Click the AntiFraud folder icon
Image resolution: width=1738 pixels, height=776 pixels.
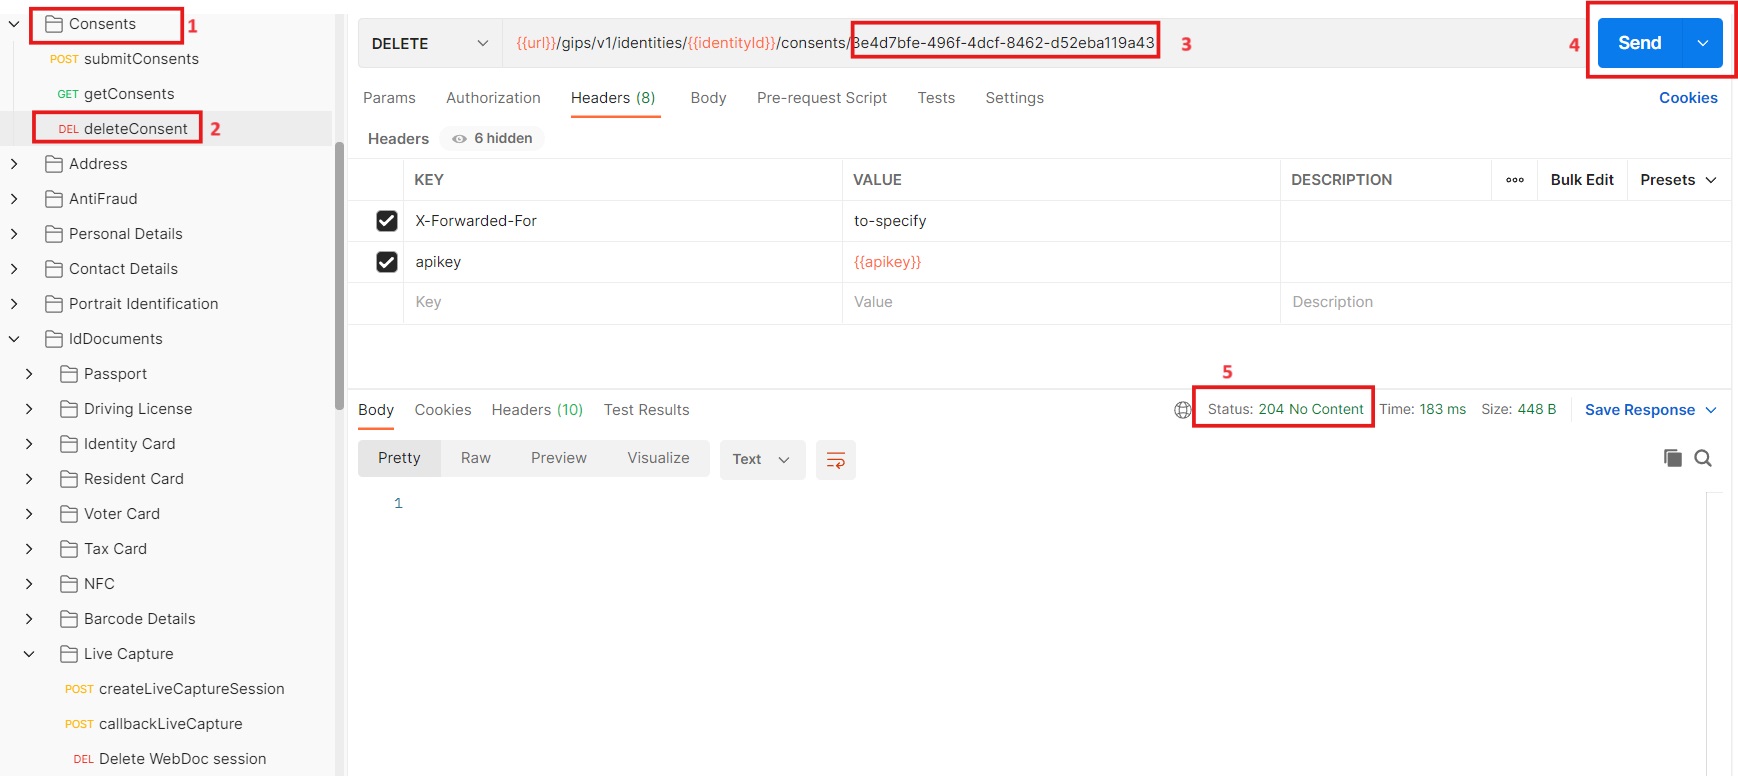point(54,199)
